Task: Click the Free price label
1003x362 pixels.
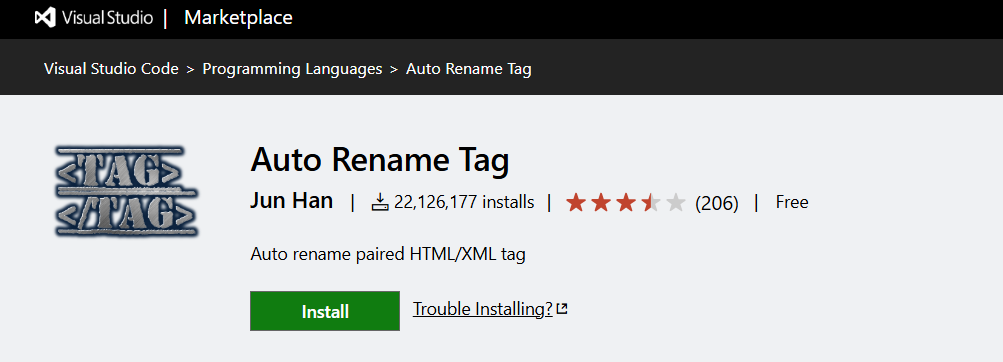Action: [792, 203]
